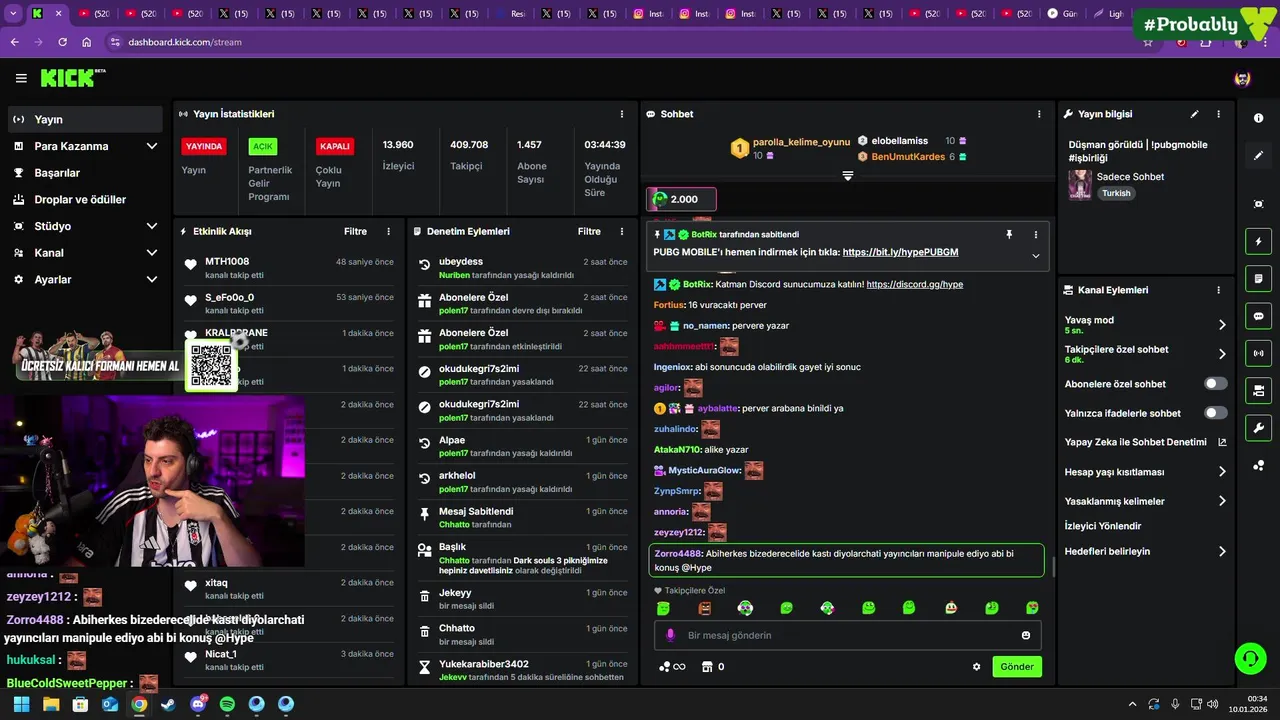Click the pencil shortcut in the right sidebar

pos(1258,155)
